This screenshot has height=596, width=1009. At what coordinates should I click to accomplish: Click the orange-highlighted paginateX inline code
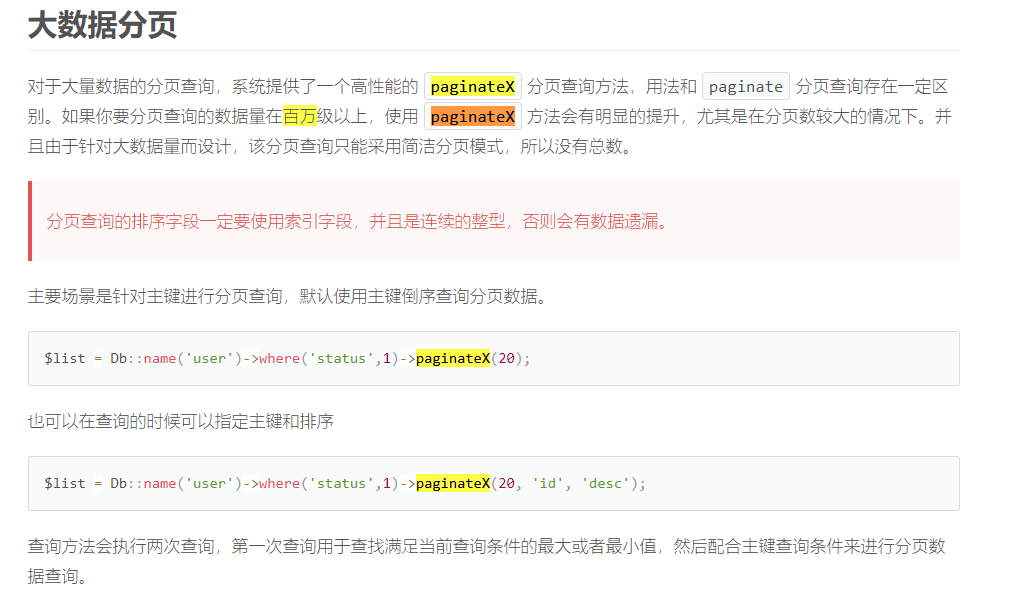tap(473, 117)
